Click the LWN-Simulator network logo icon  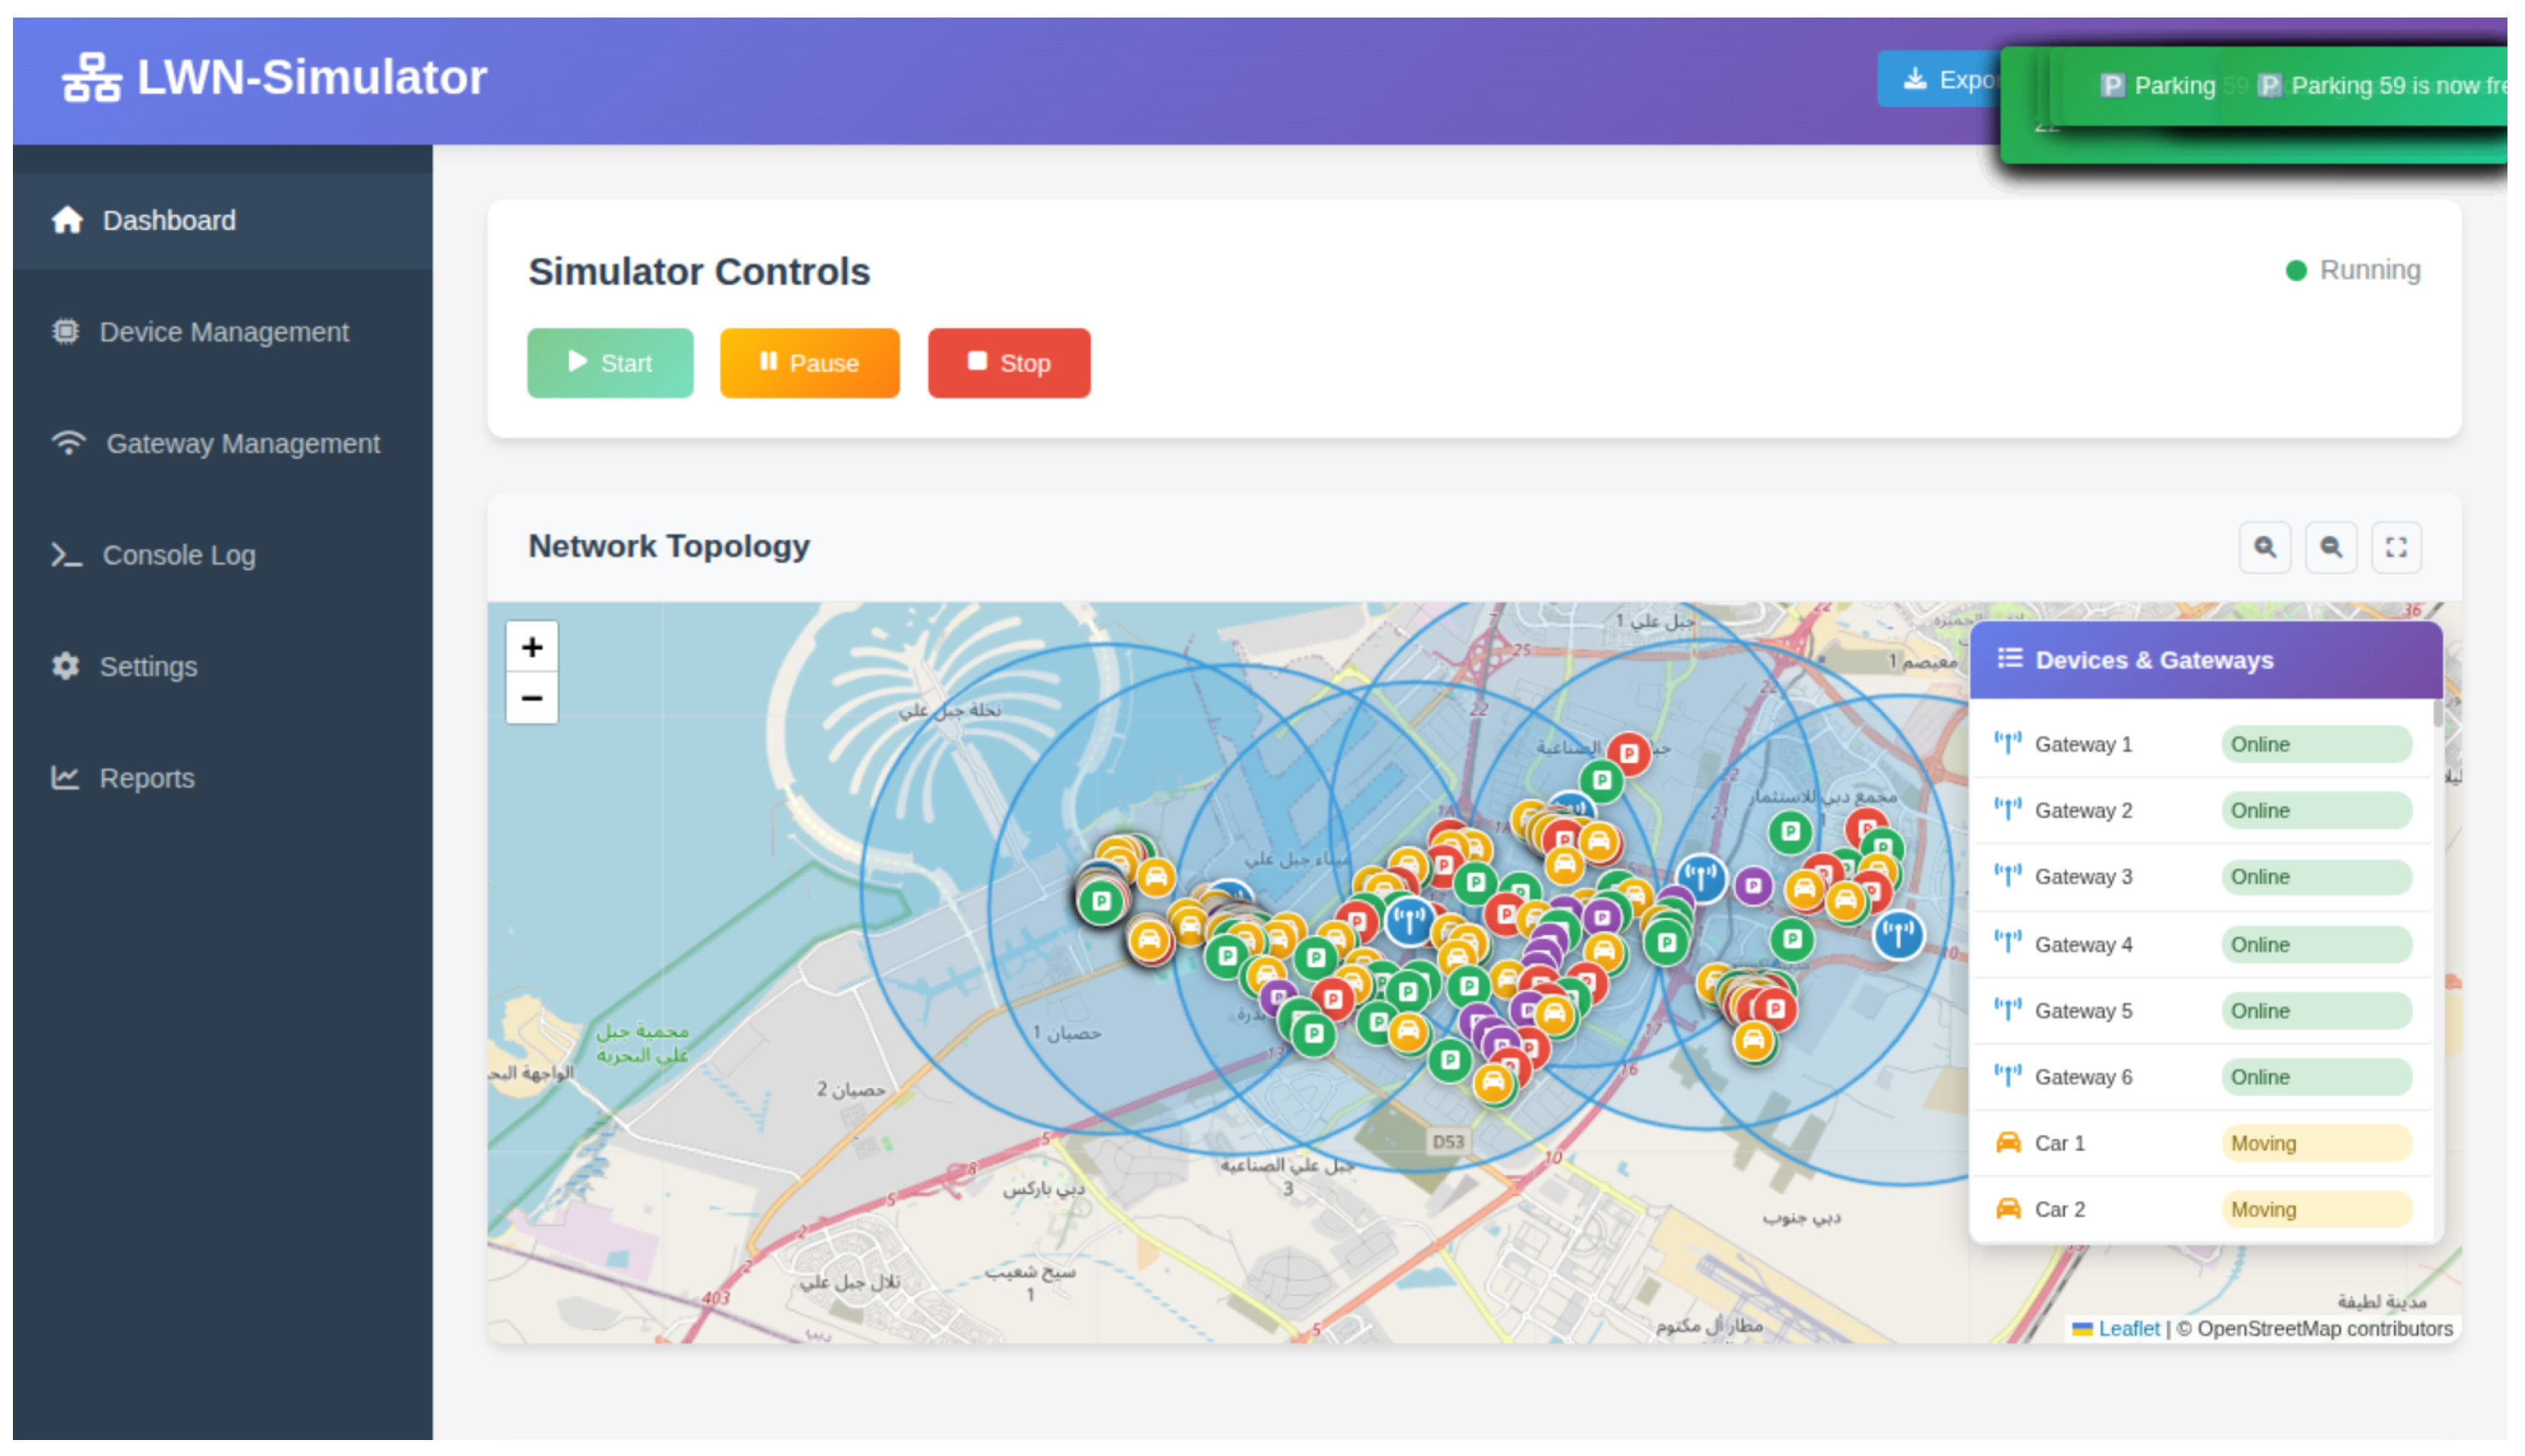point(91,78)
